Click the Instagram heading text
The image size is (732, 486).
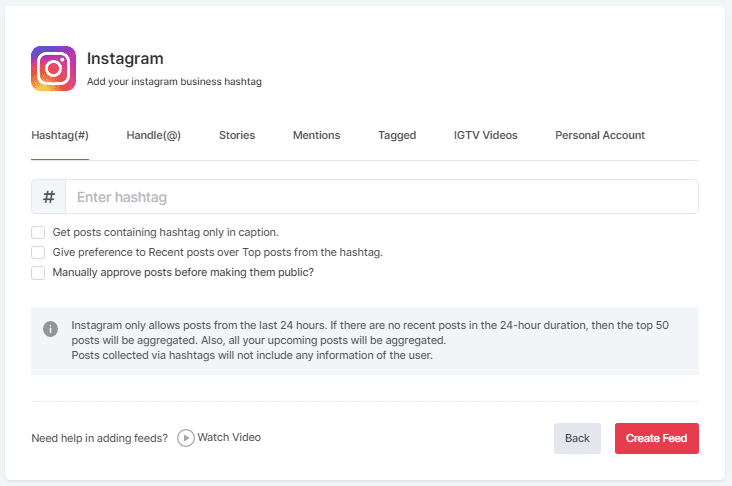tap(125, 59)
